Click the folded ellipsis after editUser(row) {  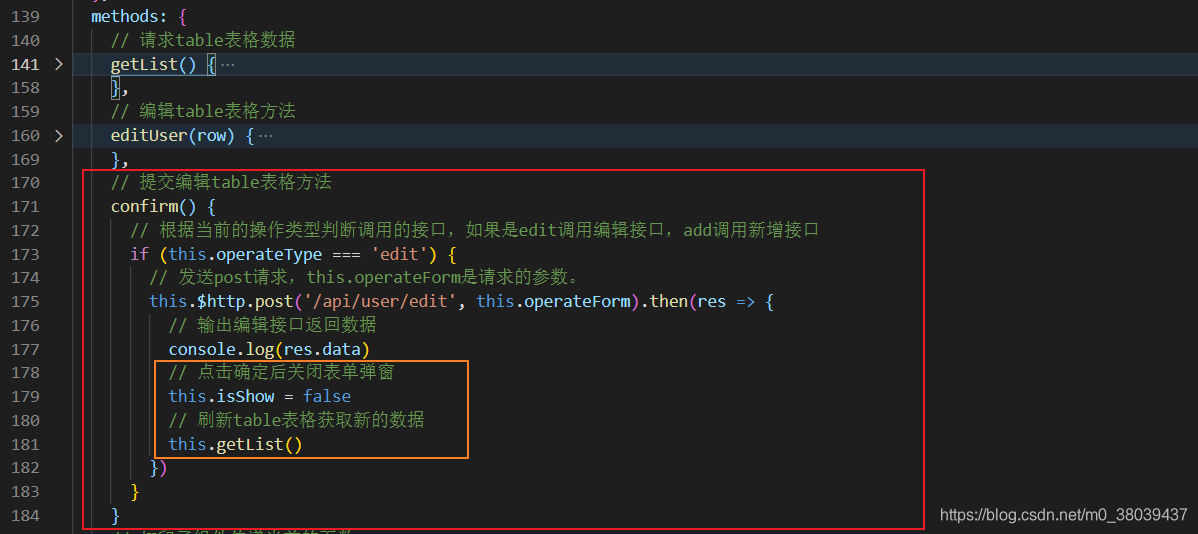[265, 136]
